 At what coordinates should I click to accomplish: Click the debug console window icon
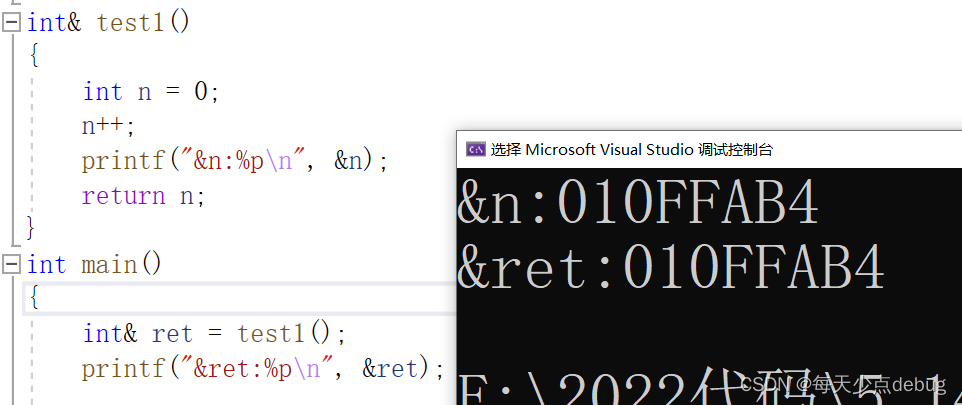click(475, 149)
